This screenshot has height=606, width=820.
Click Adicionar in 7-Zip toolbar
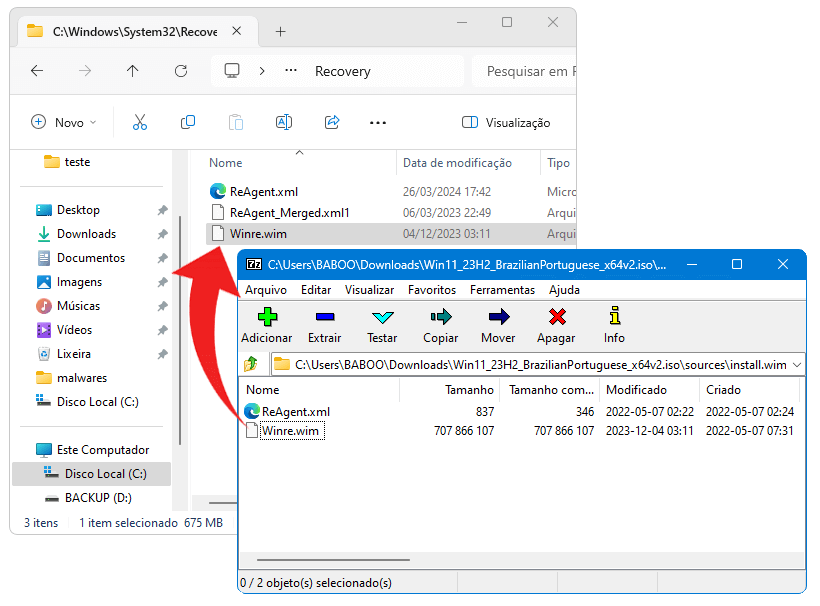(x=267, y=326)
